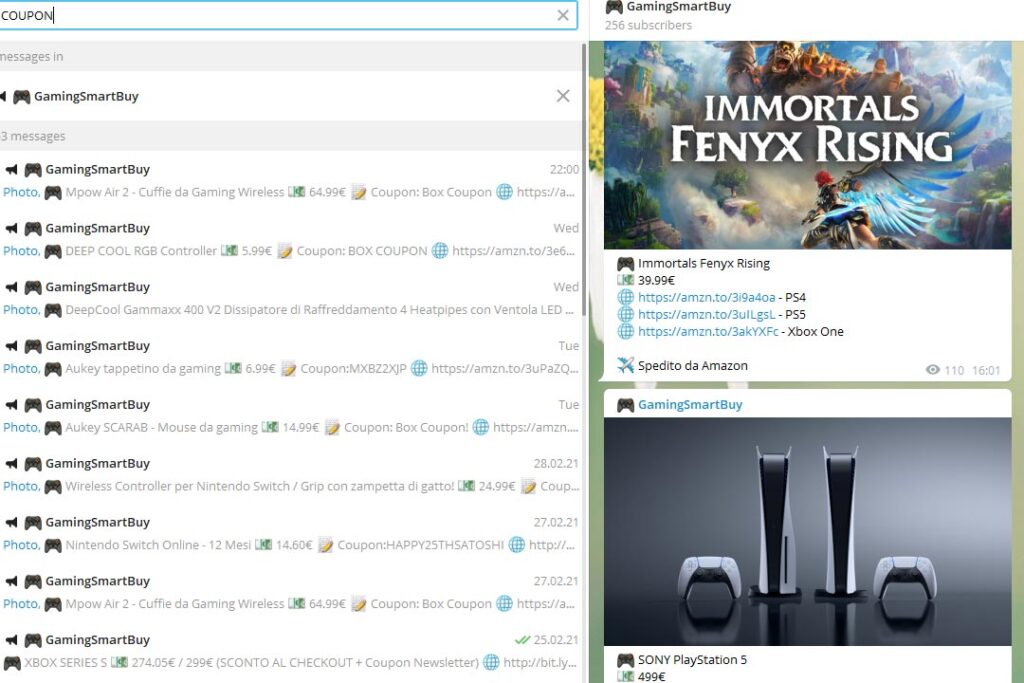Screen dimensions: 1024x683
Task: Click the Spedito da Amazon text
Action: click(693, 366)
